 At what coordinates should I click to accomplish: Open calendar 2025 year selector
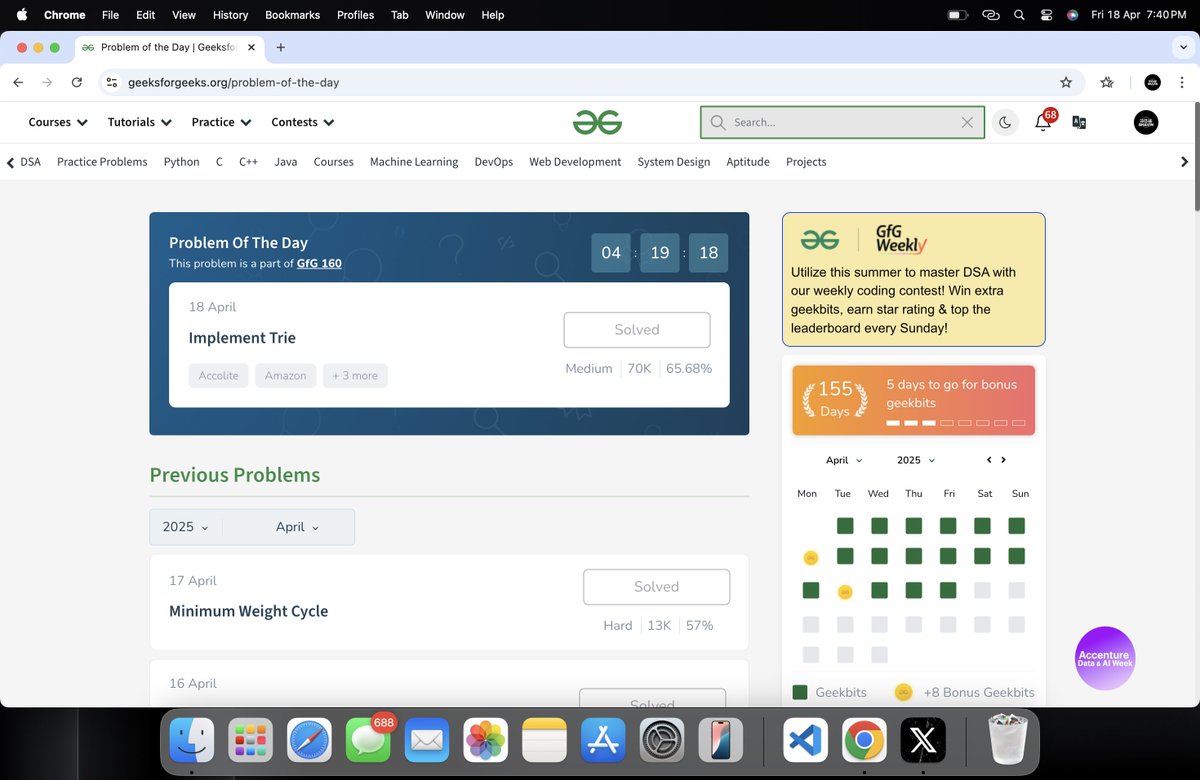[x=916, y=460]
